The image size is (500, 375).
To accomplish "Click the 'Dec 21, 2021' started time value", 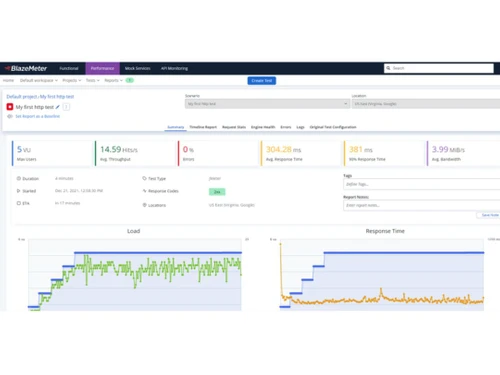I will (79, 191).
